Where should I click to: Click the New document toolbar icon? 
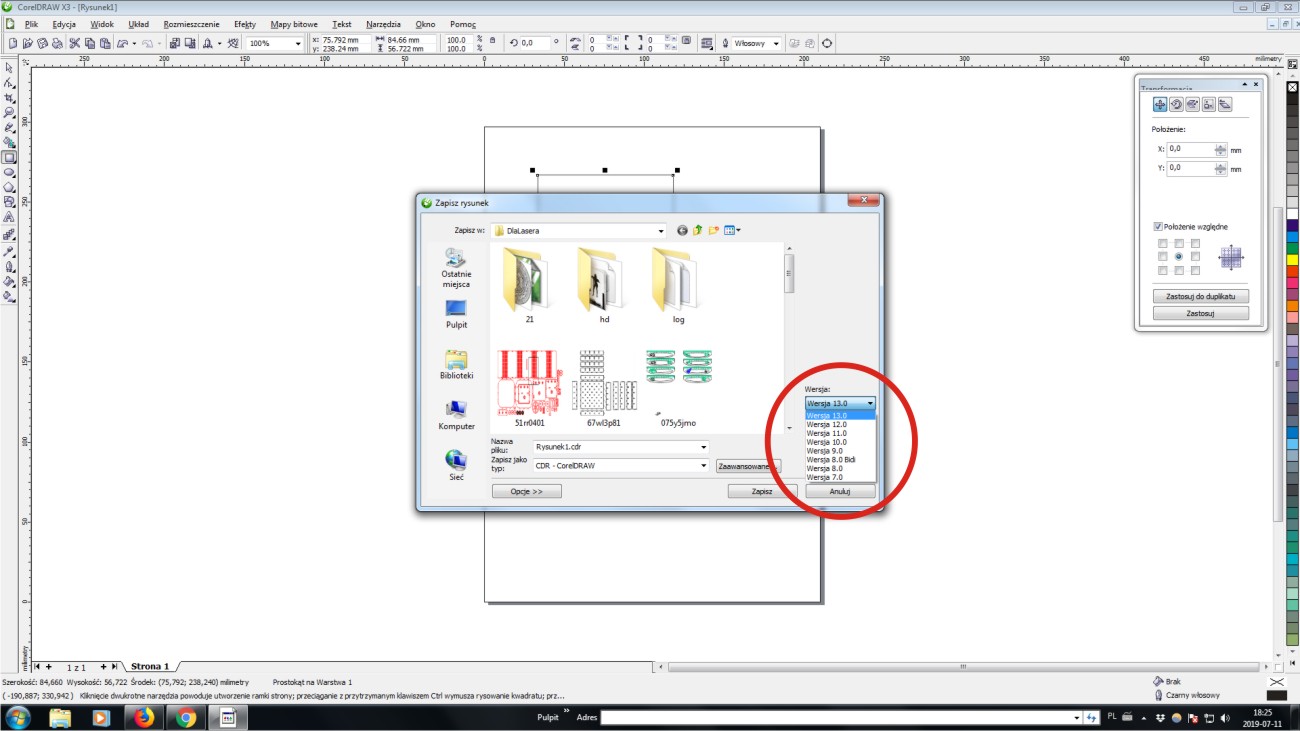(12, 43)
